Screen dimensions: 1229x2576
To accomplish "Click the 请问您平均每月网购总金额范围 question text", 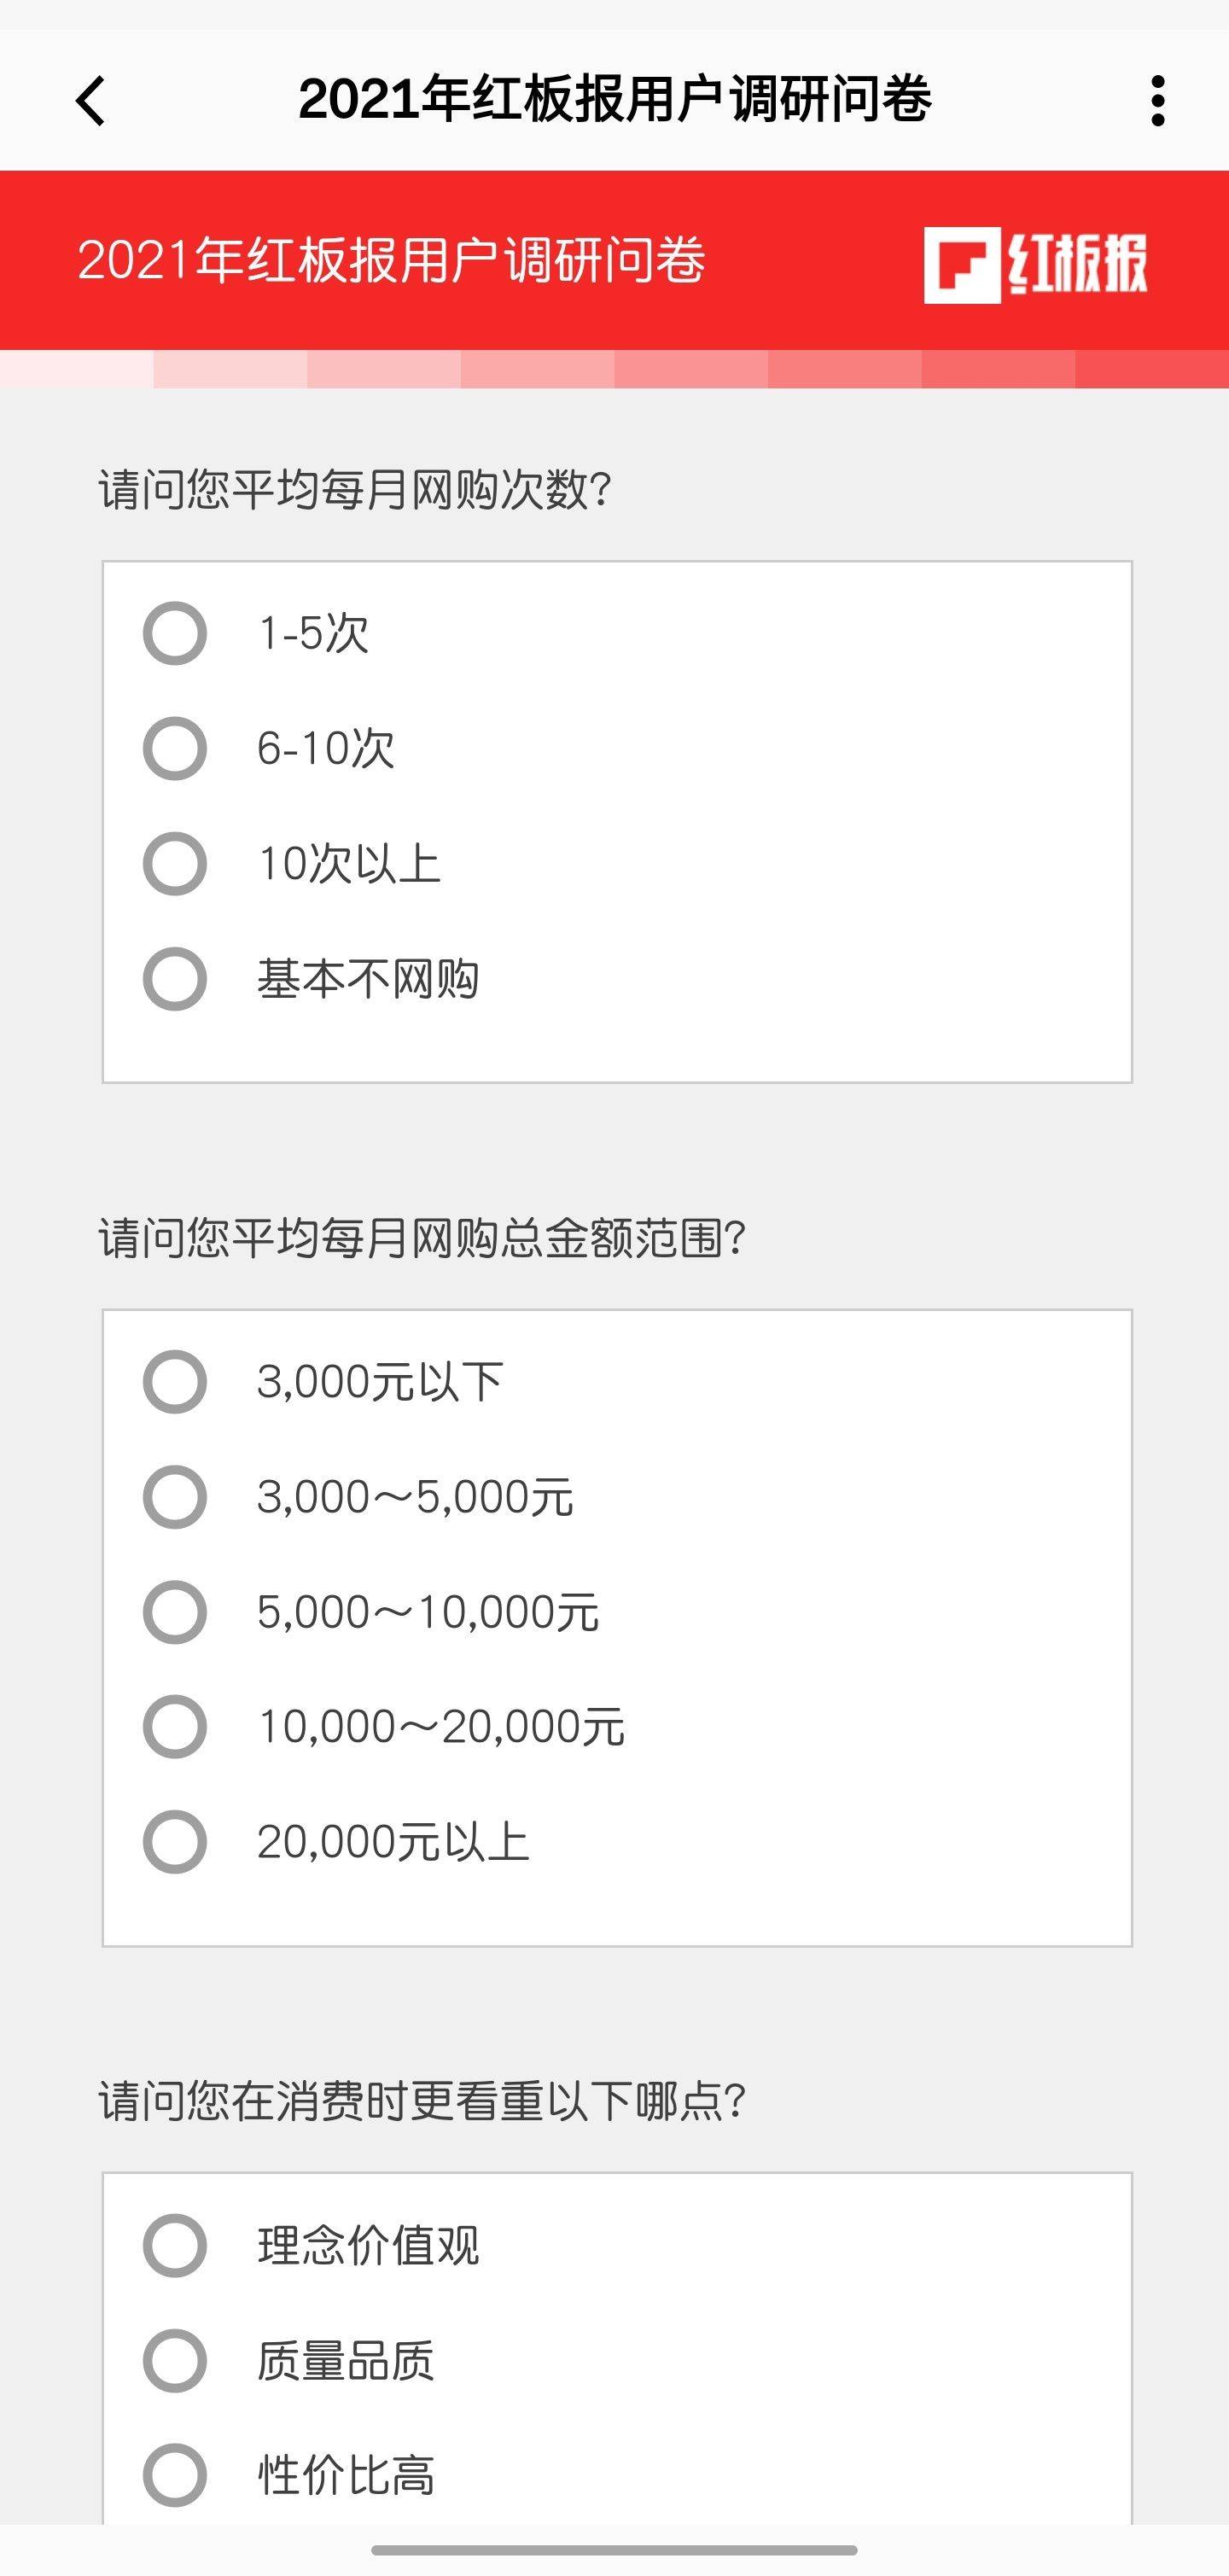I will [422, 1238].
